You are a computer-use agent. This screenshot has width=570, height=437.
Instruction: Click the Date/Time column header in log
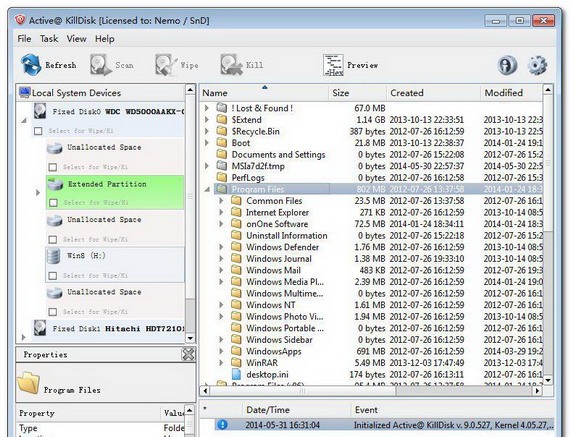[x=296, y=410]
